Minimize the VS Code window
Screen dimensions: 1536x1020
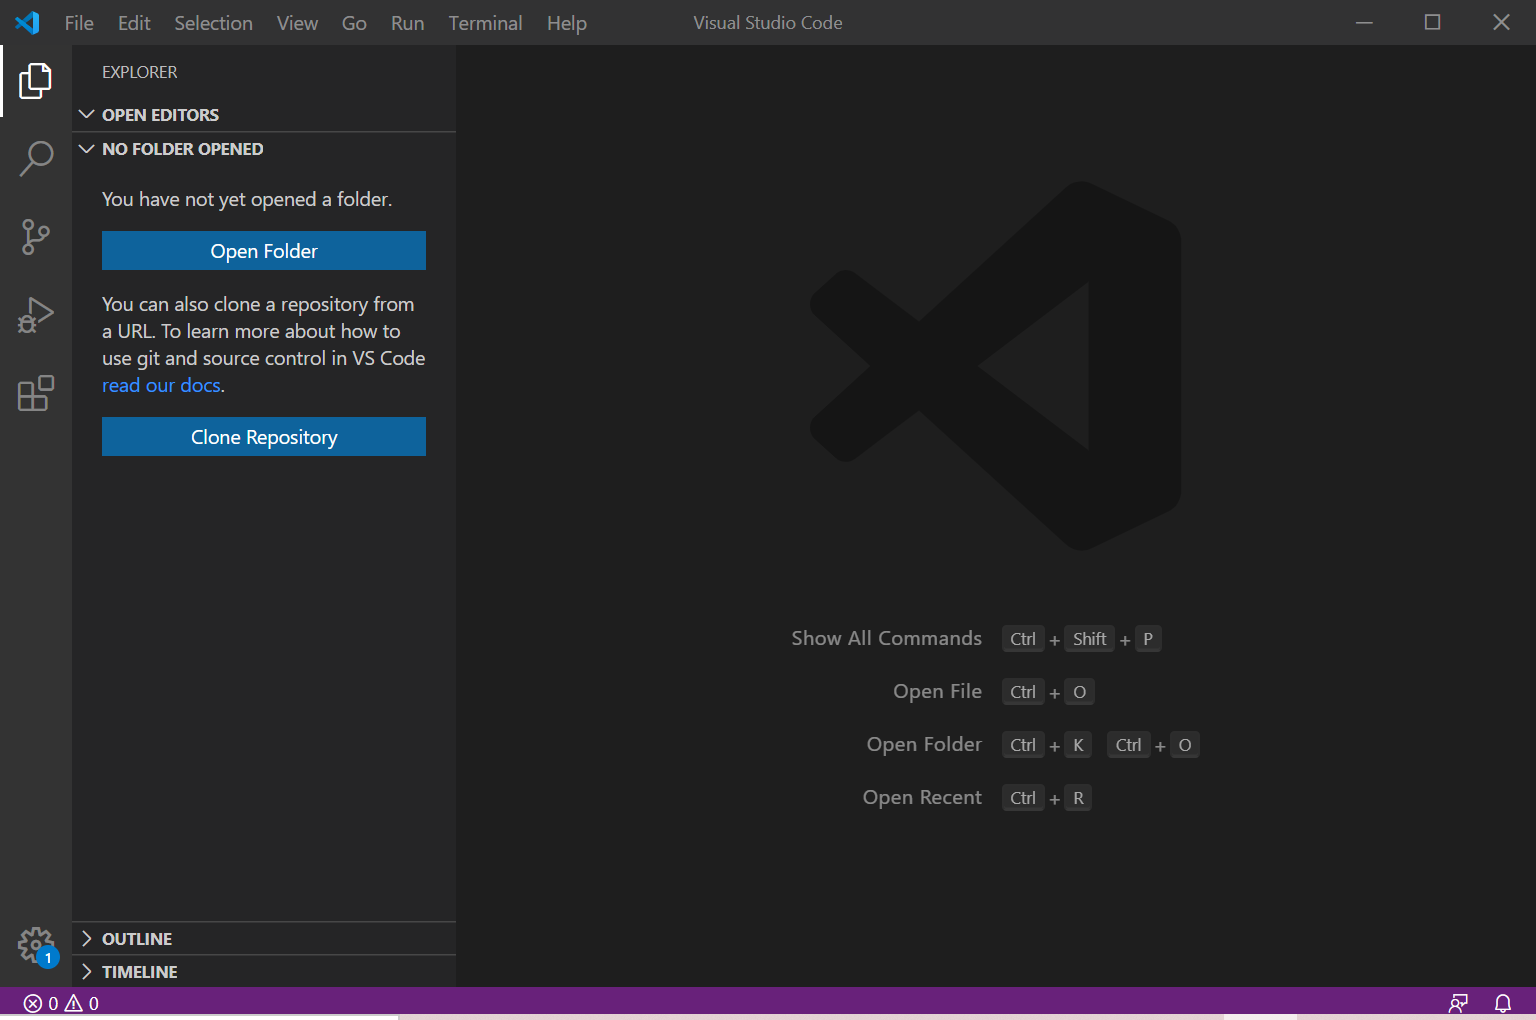(1364, 22)
